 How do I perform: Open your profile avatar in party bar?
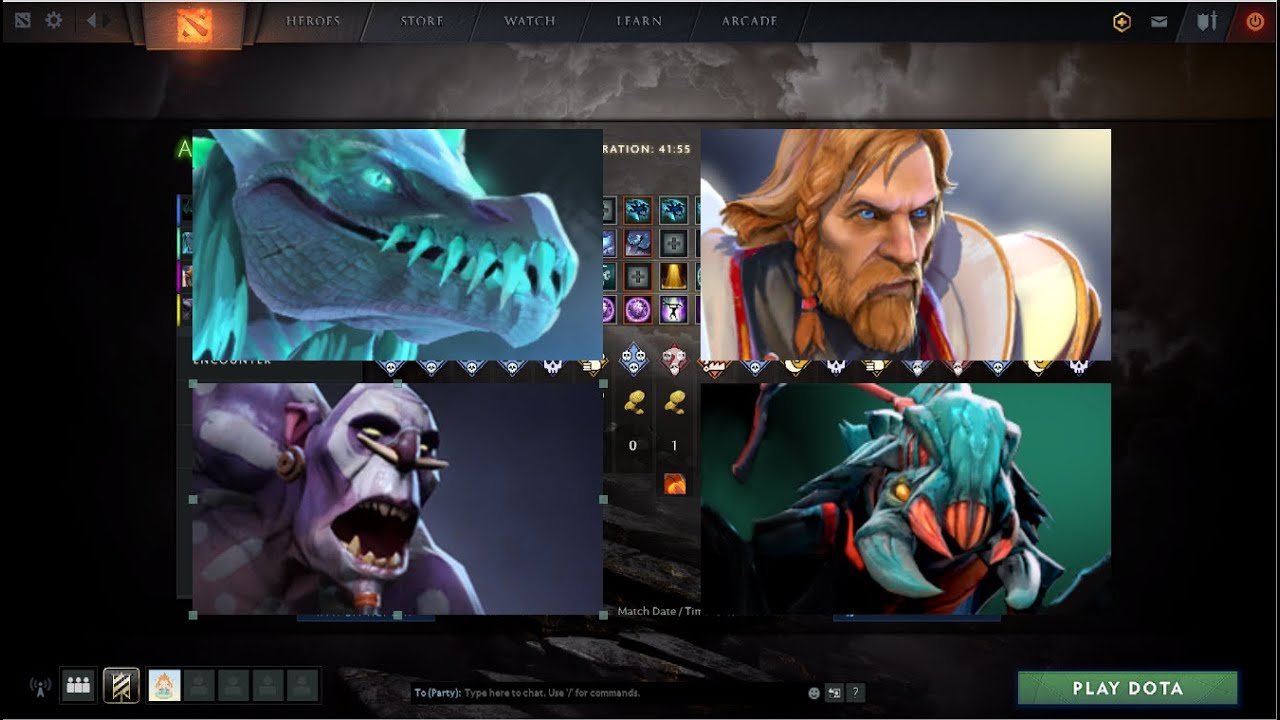(x=165, y=685)
